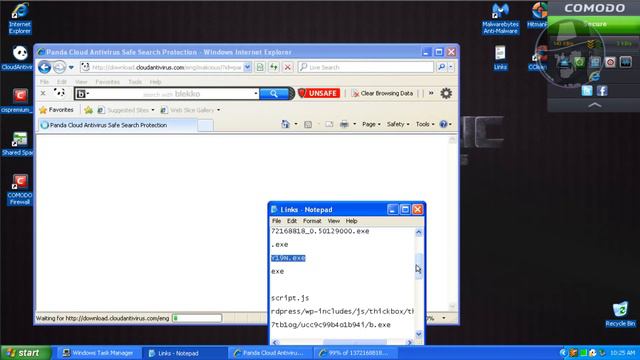Open Notepad View menu
The image size is (640, 360).
pyautogui.click(x=333, y=221)
